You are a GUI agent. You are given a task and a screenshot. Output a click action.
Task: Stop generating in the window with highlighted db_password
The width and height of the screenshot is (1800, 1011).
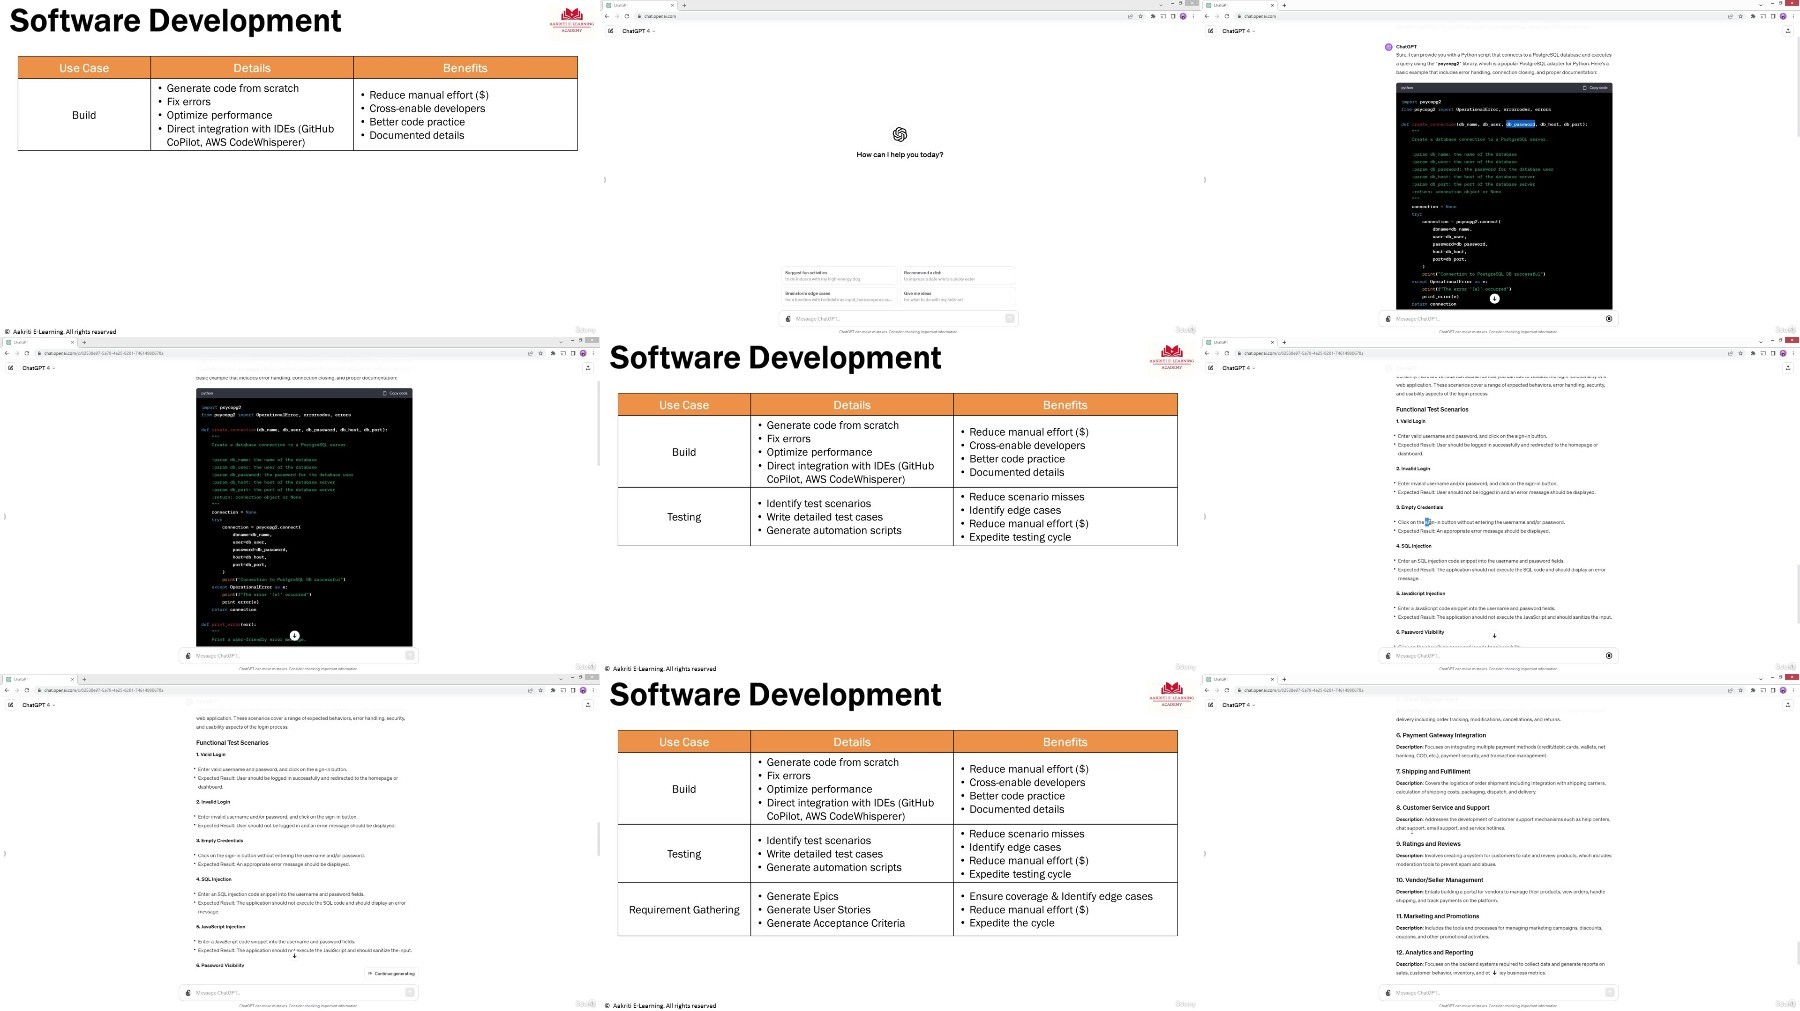tap(1609, 319)
